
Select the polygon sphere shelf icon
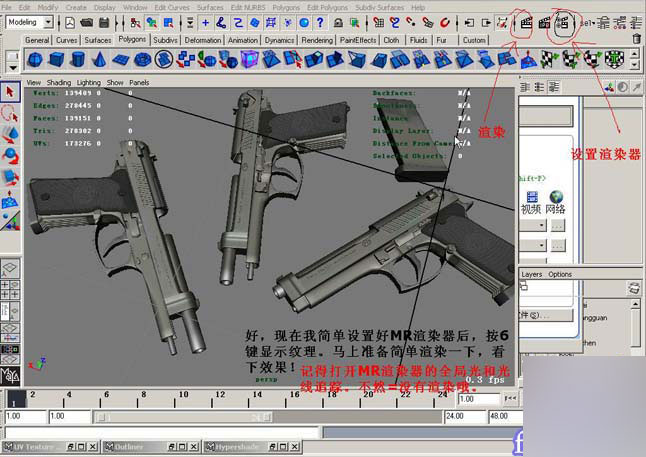pos(35,60)
